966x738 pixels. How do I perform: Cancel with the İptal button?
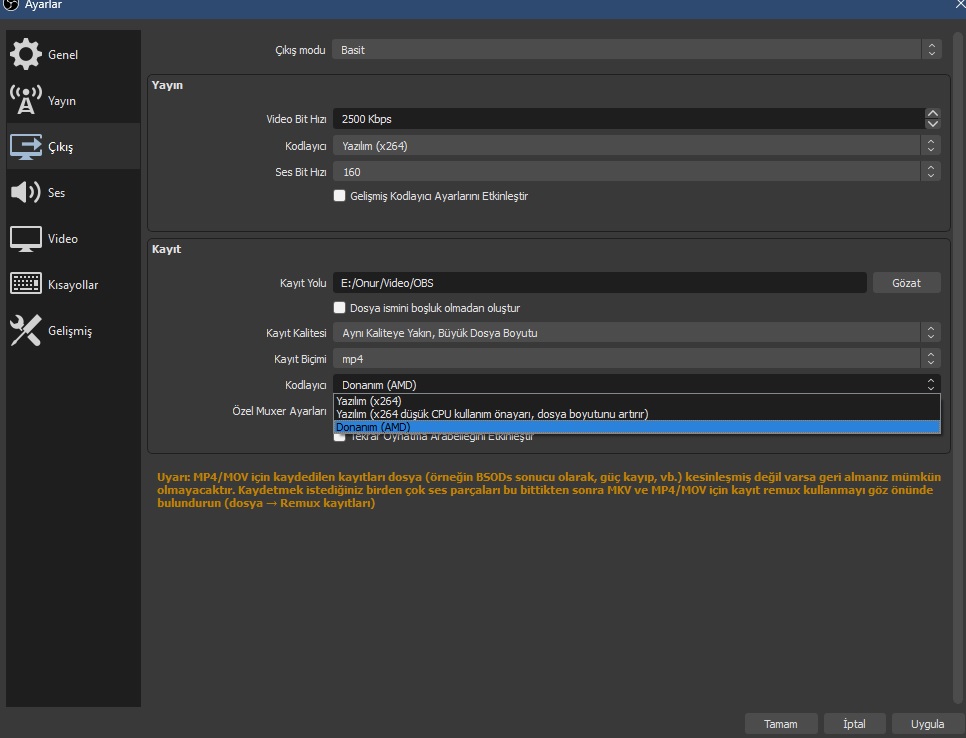point(854,724)
